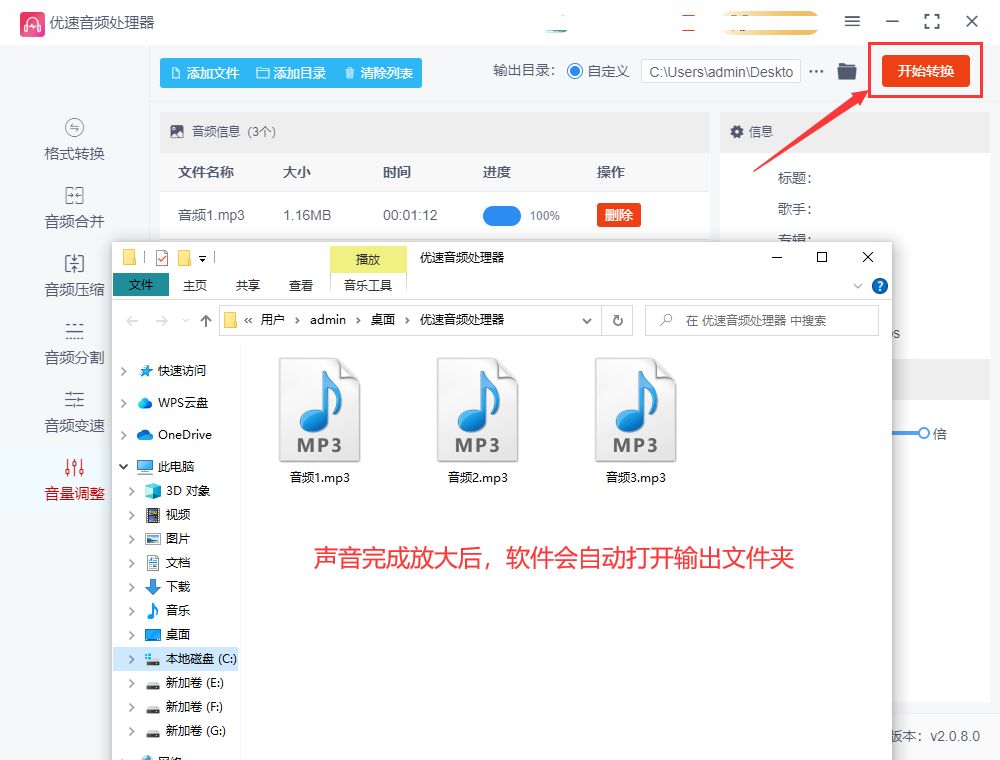This screenshot has height=760, width=1000.
Task: Expand the OneDrive tree node
Action: (124, 435)
